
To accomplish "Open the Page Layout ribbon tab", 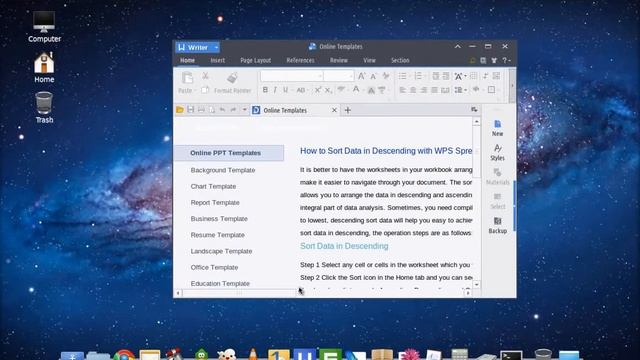I will click(256, 60).
